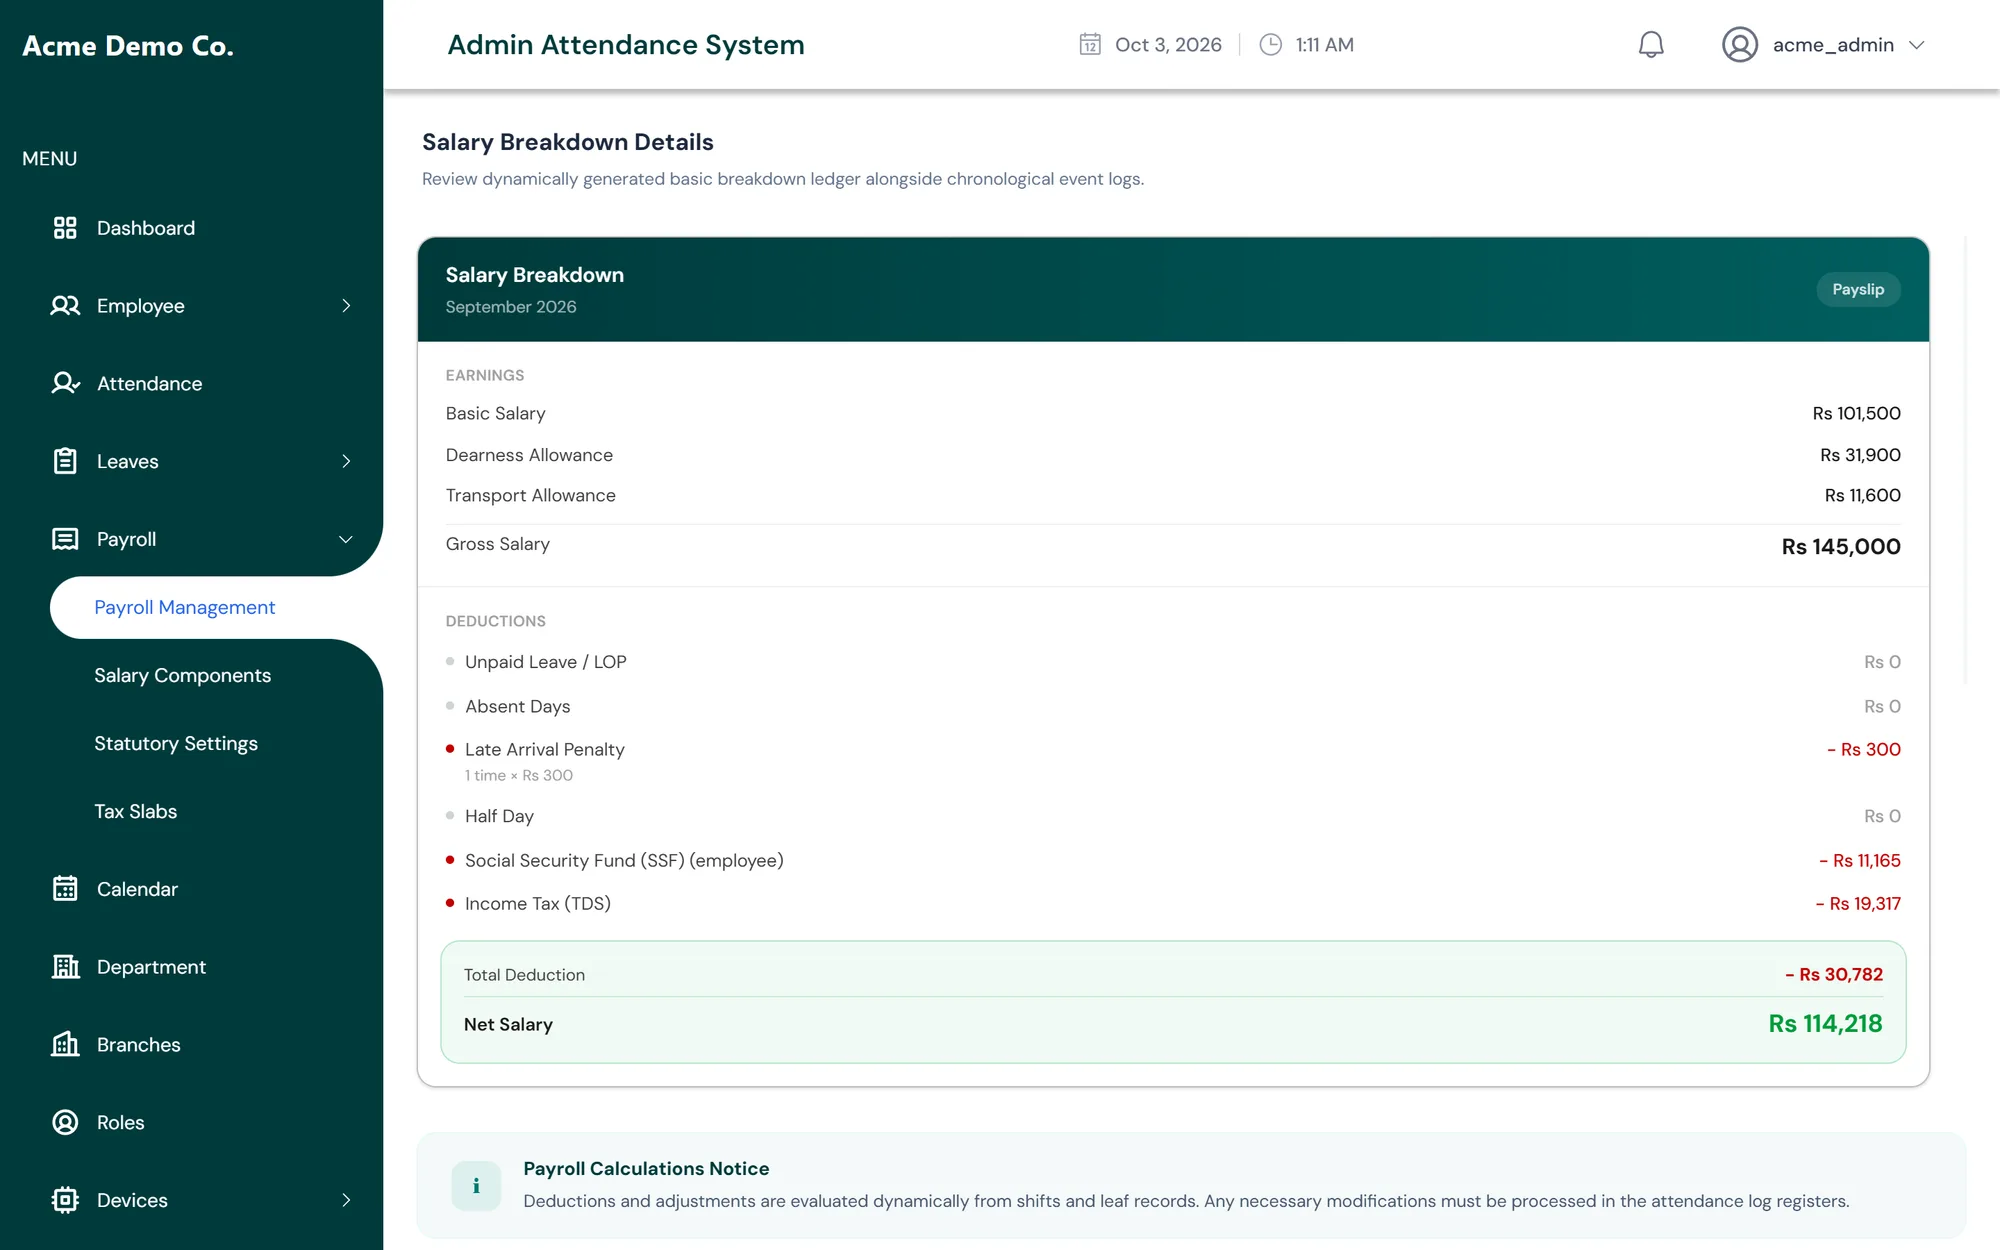Image resolution: width=2000 pixels, height=1250 pixels.
Task: Click the Leaves clipboard icon
Action: tap(65, 461)
